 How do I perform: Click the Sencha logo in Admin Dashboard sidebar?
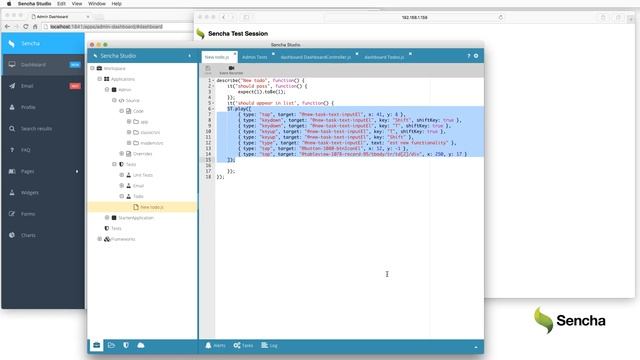click(11, 43)
